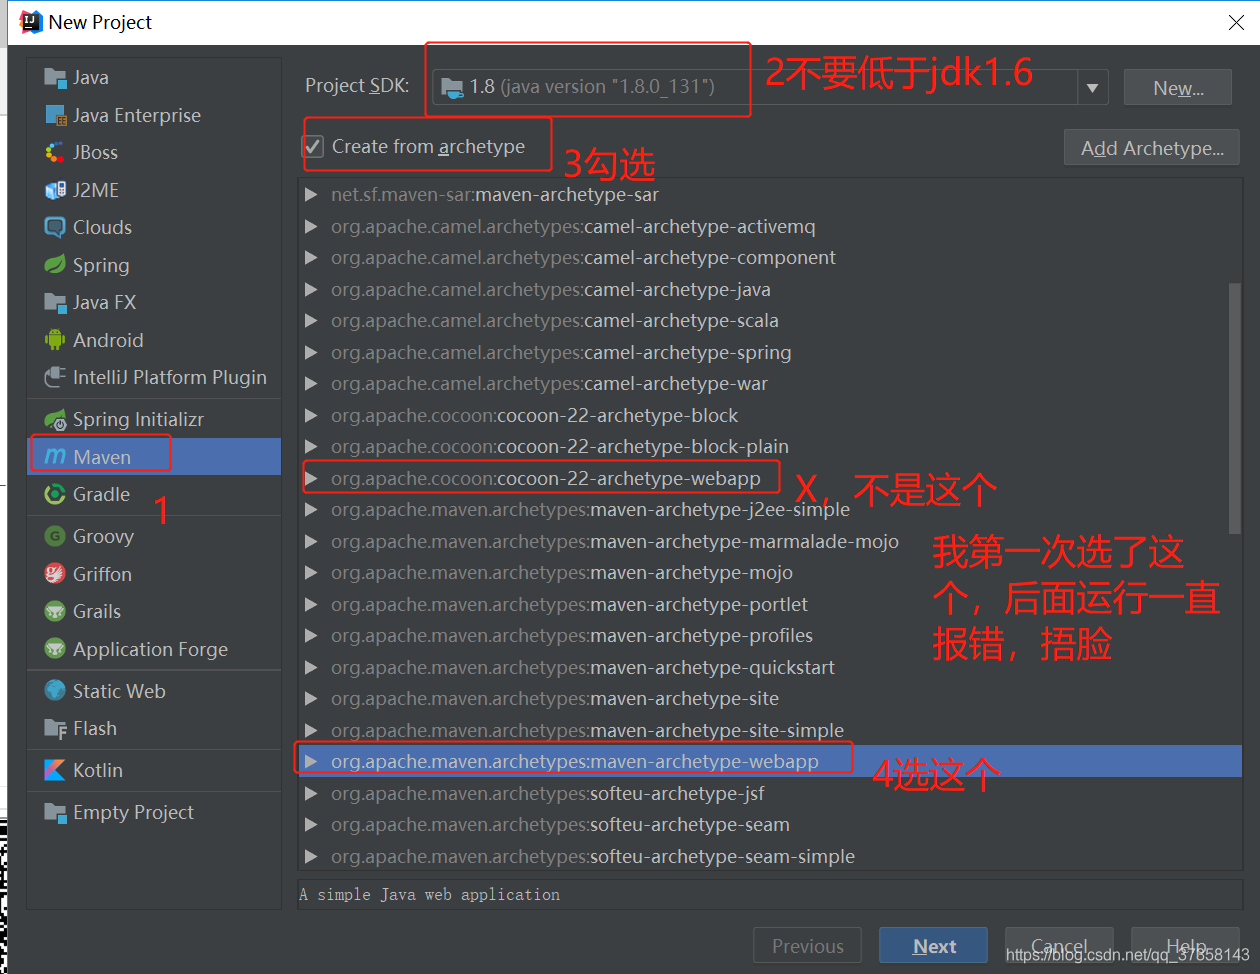Click the Griffon icon

pyautogui.click(x=55, y=574)
